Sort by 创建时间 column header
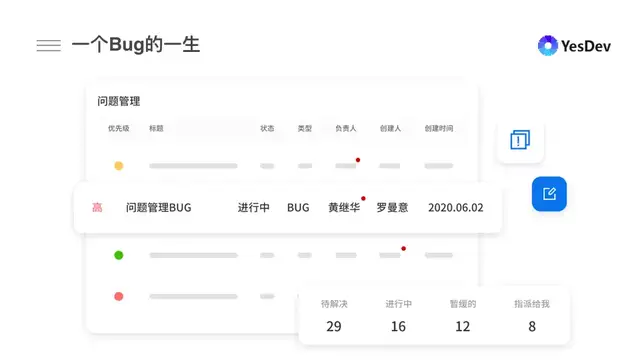Image resolution: width=640 pixels, height=360 pixels. click(439, 128)
